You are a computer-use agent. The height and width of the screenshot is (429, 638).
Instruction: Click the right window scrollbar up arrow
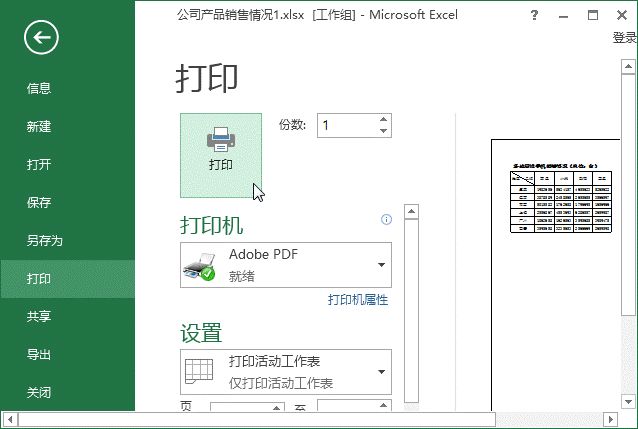pyautogui.click(x=628, y=66)
